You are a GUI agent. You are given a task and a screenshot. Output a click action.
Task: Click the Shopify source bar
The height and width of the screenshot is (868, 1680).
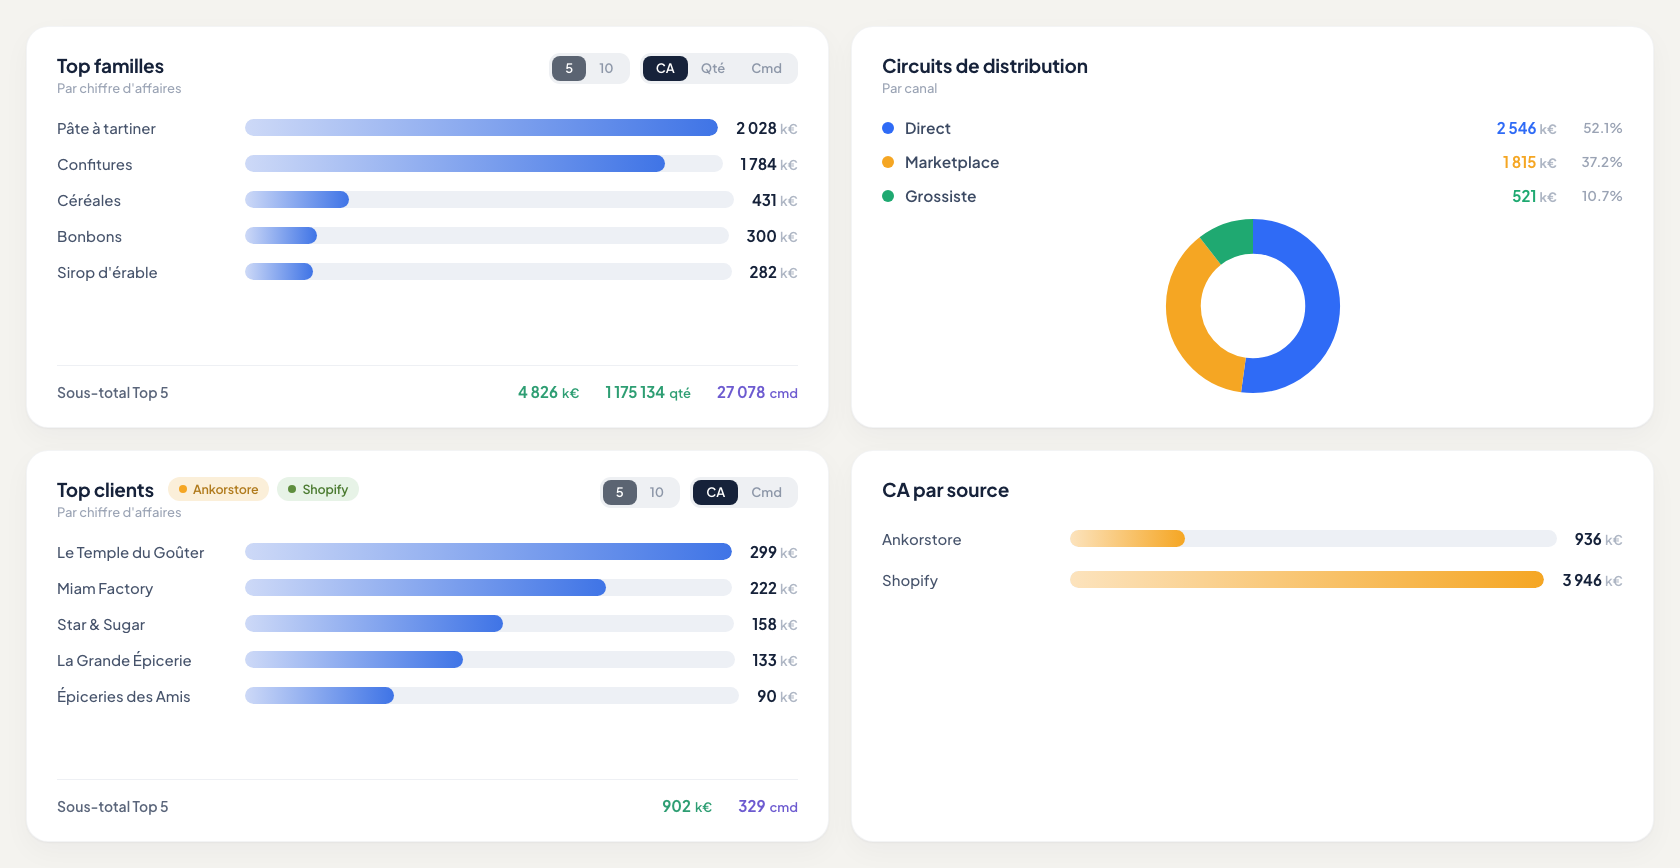click(x=1307, y=580)
